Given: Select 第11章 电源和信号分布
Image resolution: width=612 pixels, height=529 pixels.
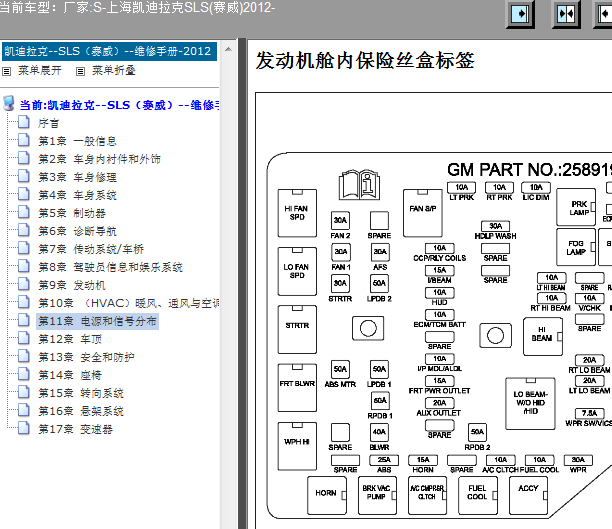Looking at the screenshot, I should point(97,321).
